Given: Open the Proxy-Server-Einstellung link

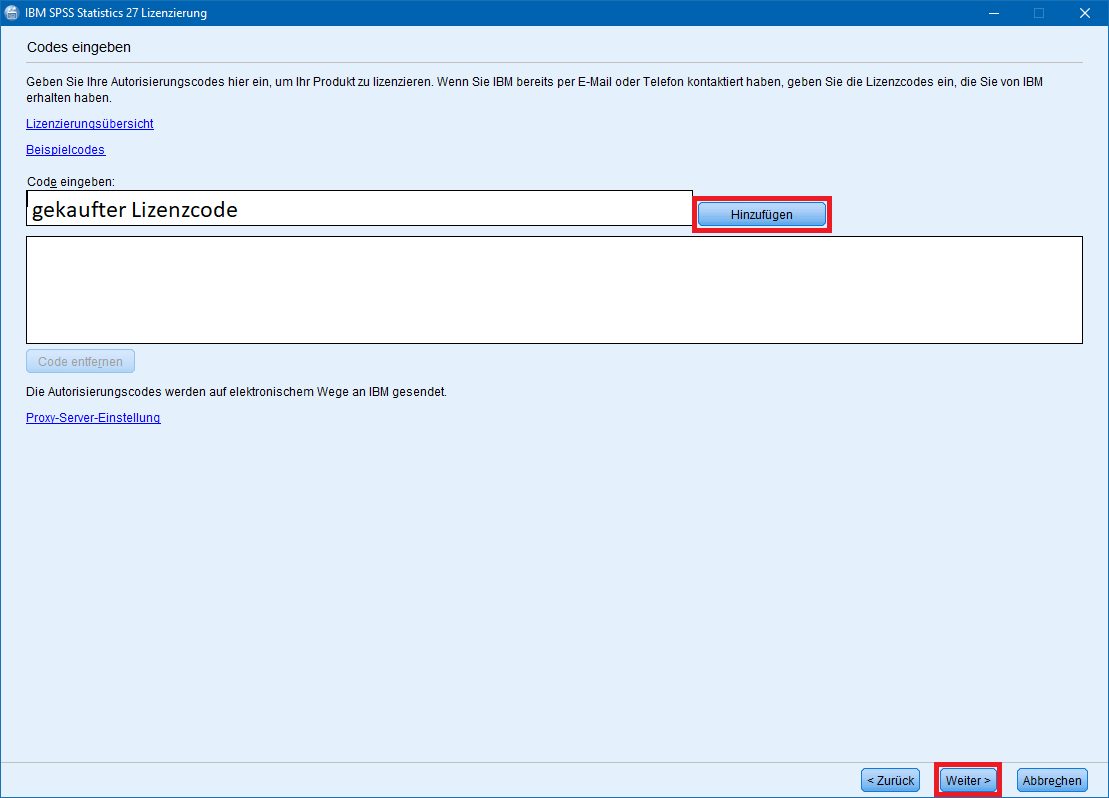Looking at the screenshot, I should tap(93, 418).
